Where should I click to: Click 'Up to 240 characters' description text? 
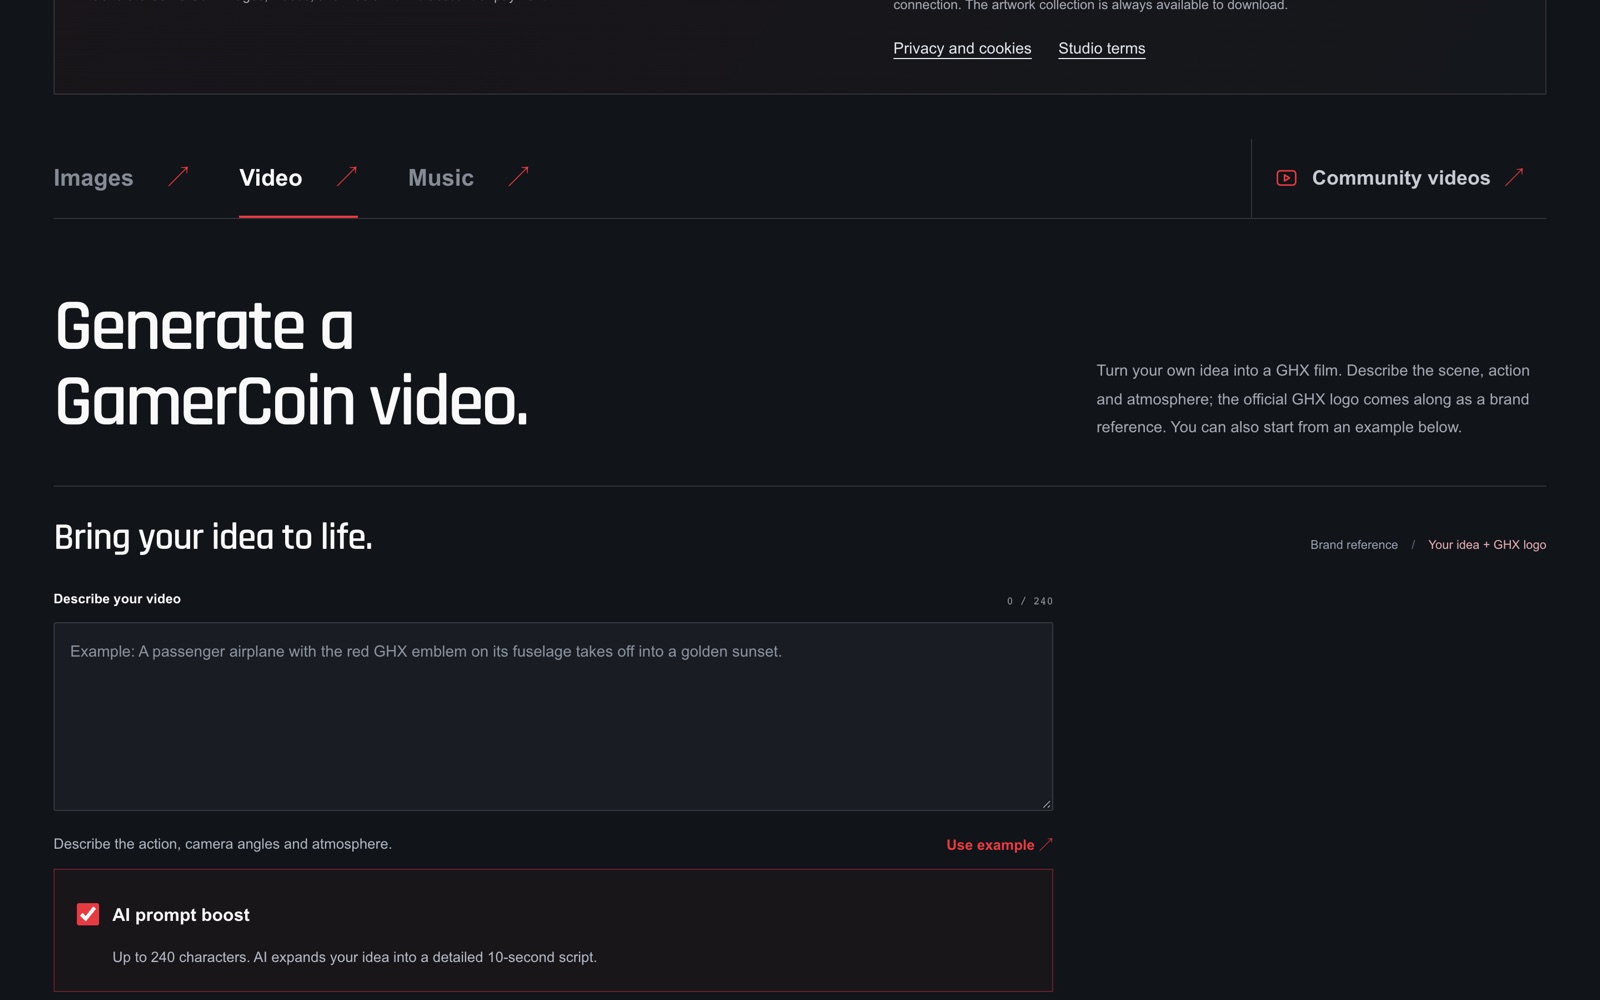[354, 957]
